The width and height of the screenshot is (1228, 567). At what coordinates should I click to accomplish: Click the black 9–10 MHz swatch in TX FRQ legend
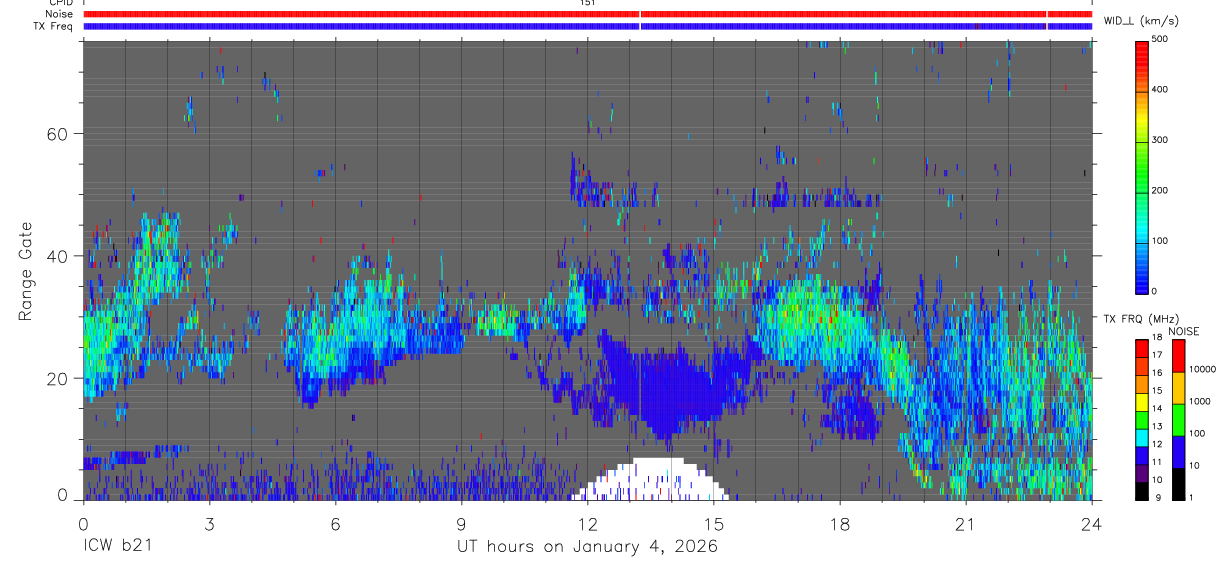(1142, 491)
